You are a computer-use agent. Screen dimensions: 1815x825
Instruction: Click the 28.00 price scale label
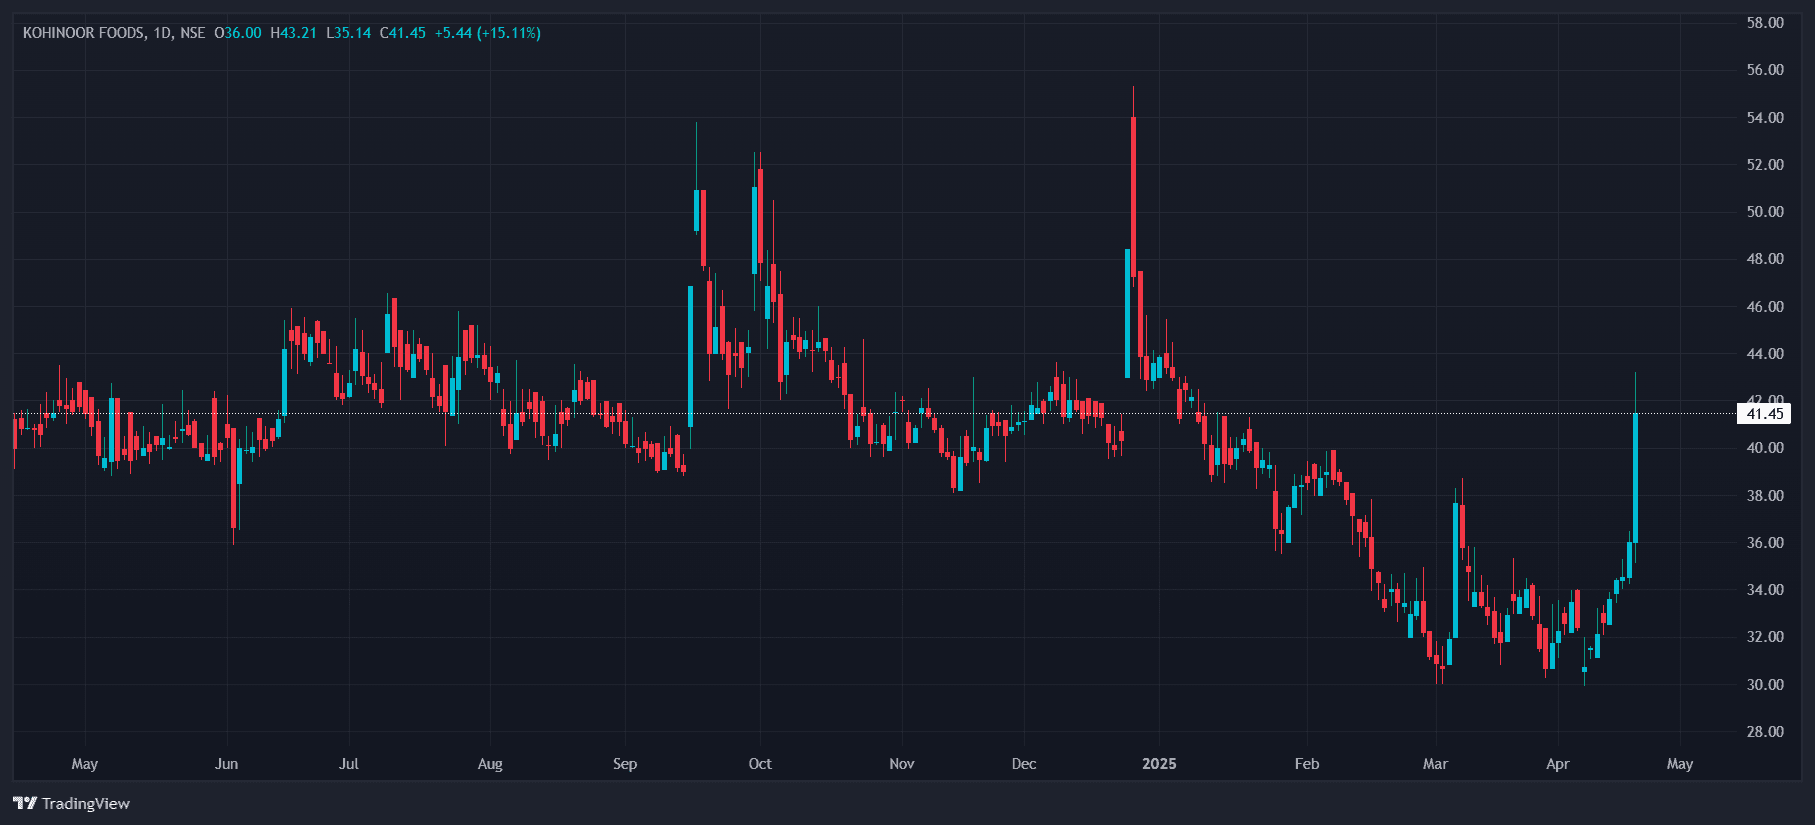pos(1765,731)
